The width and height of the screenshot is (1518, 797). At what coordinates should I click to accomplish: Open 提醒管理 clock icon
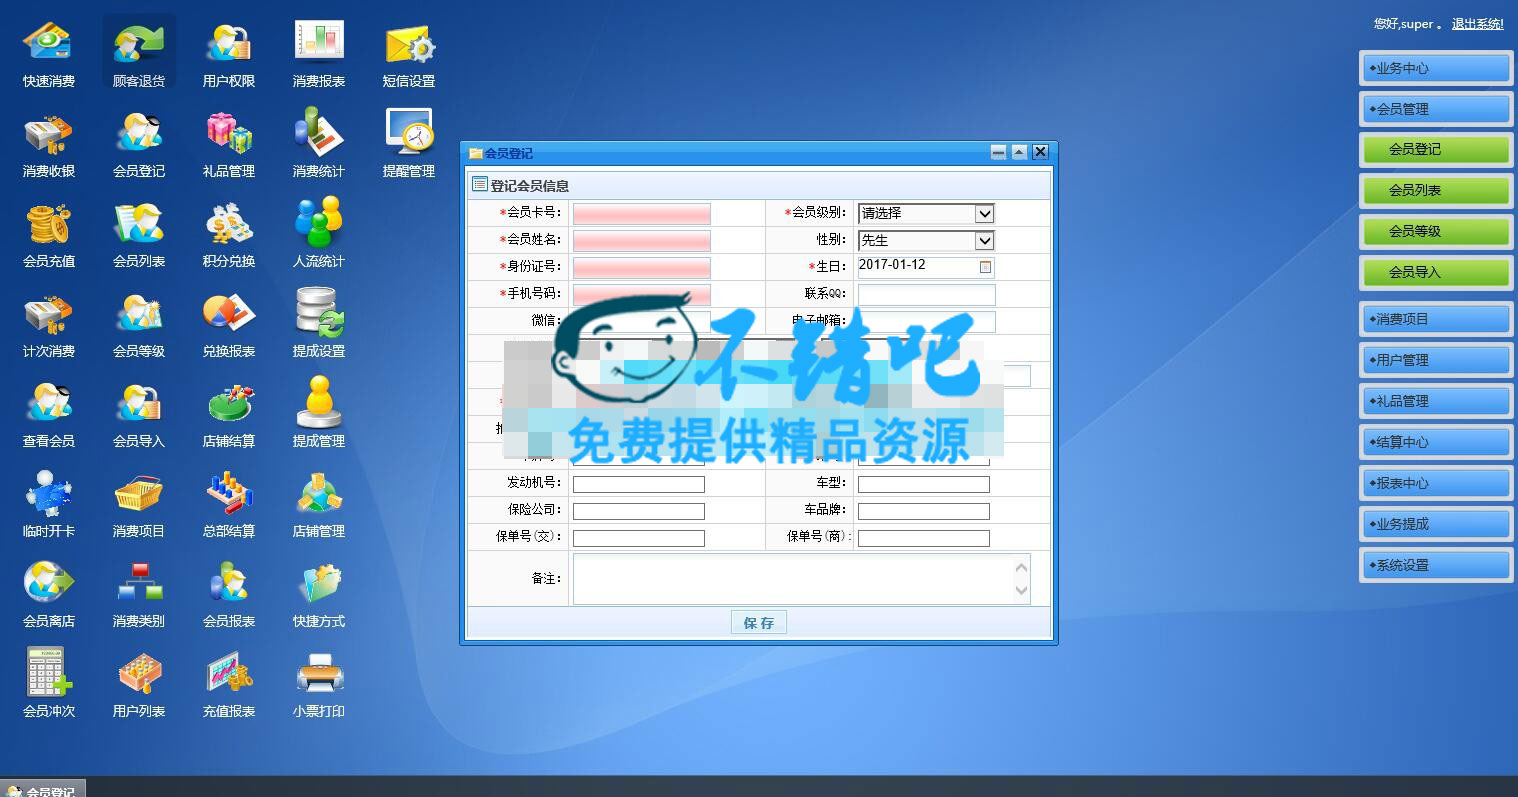coord(408,145)
